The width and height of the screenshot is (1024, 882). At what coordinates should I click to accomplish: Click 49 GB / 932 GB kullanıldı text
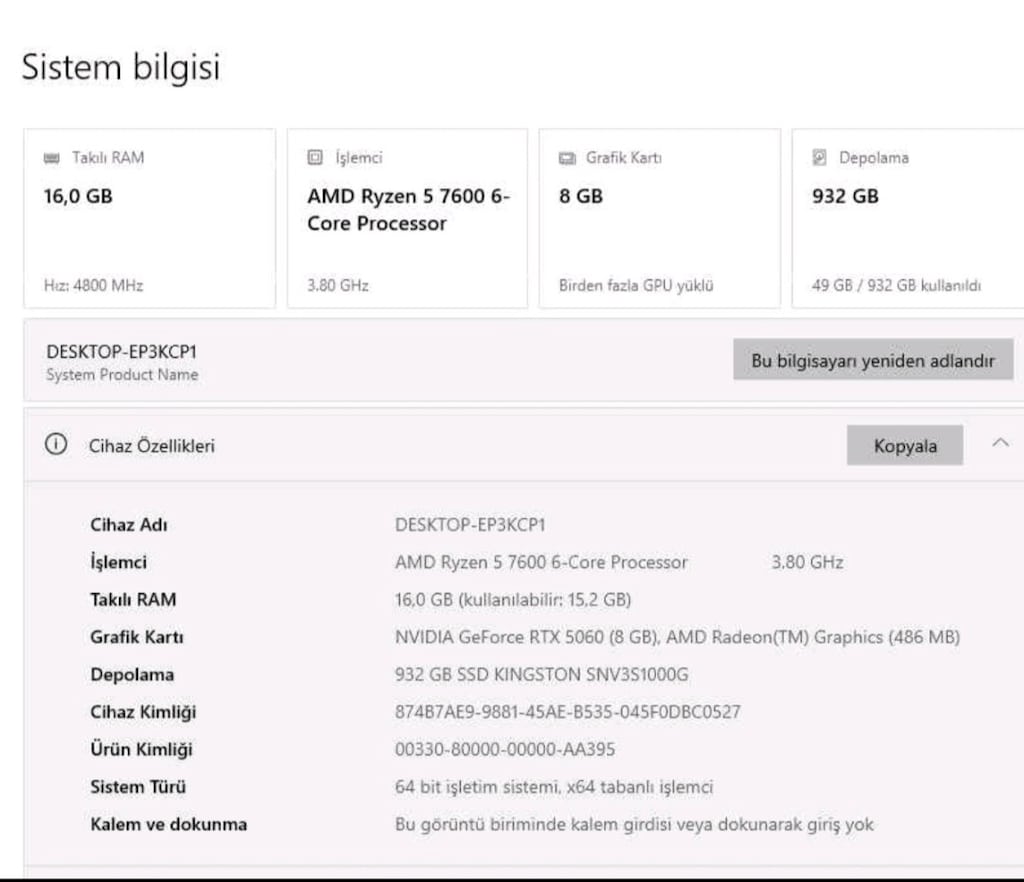coord(896,285)
